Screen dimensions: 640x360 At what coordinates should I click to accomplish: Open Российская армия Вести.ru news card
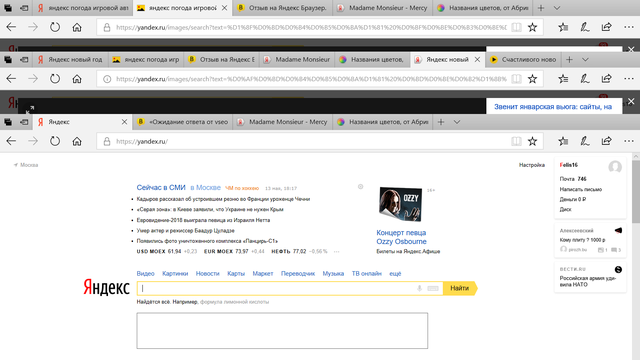click(590, 278)
